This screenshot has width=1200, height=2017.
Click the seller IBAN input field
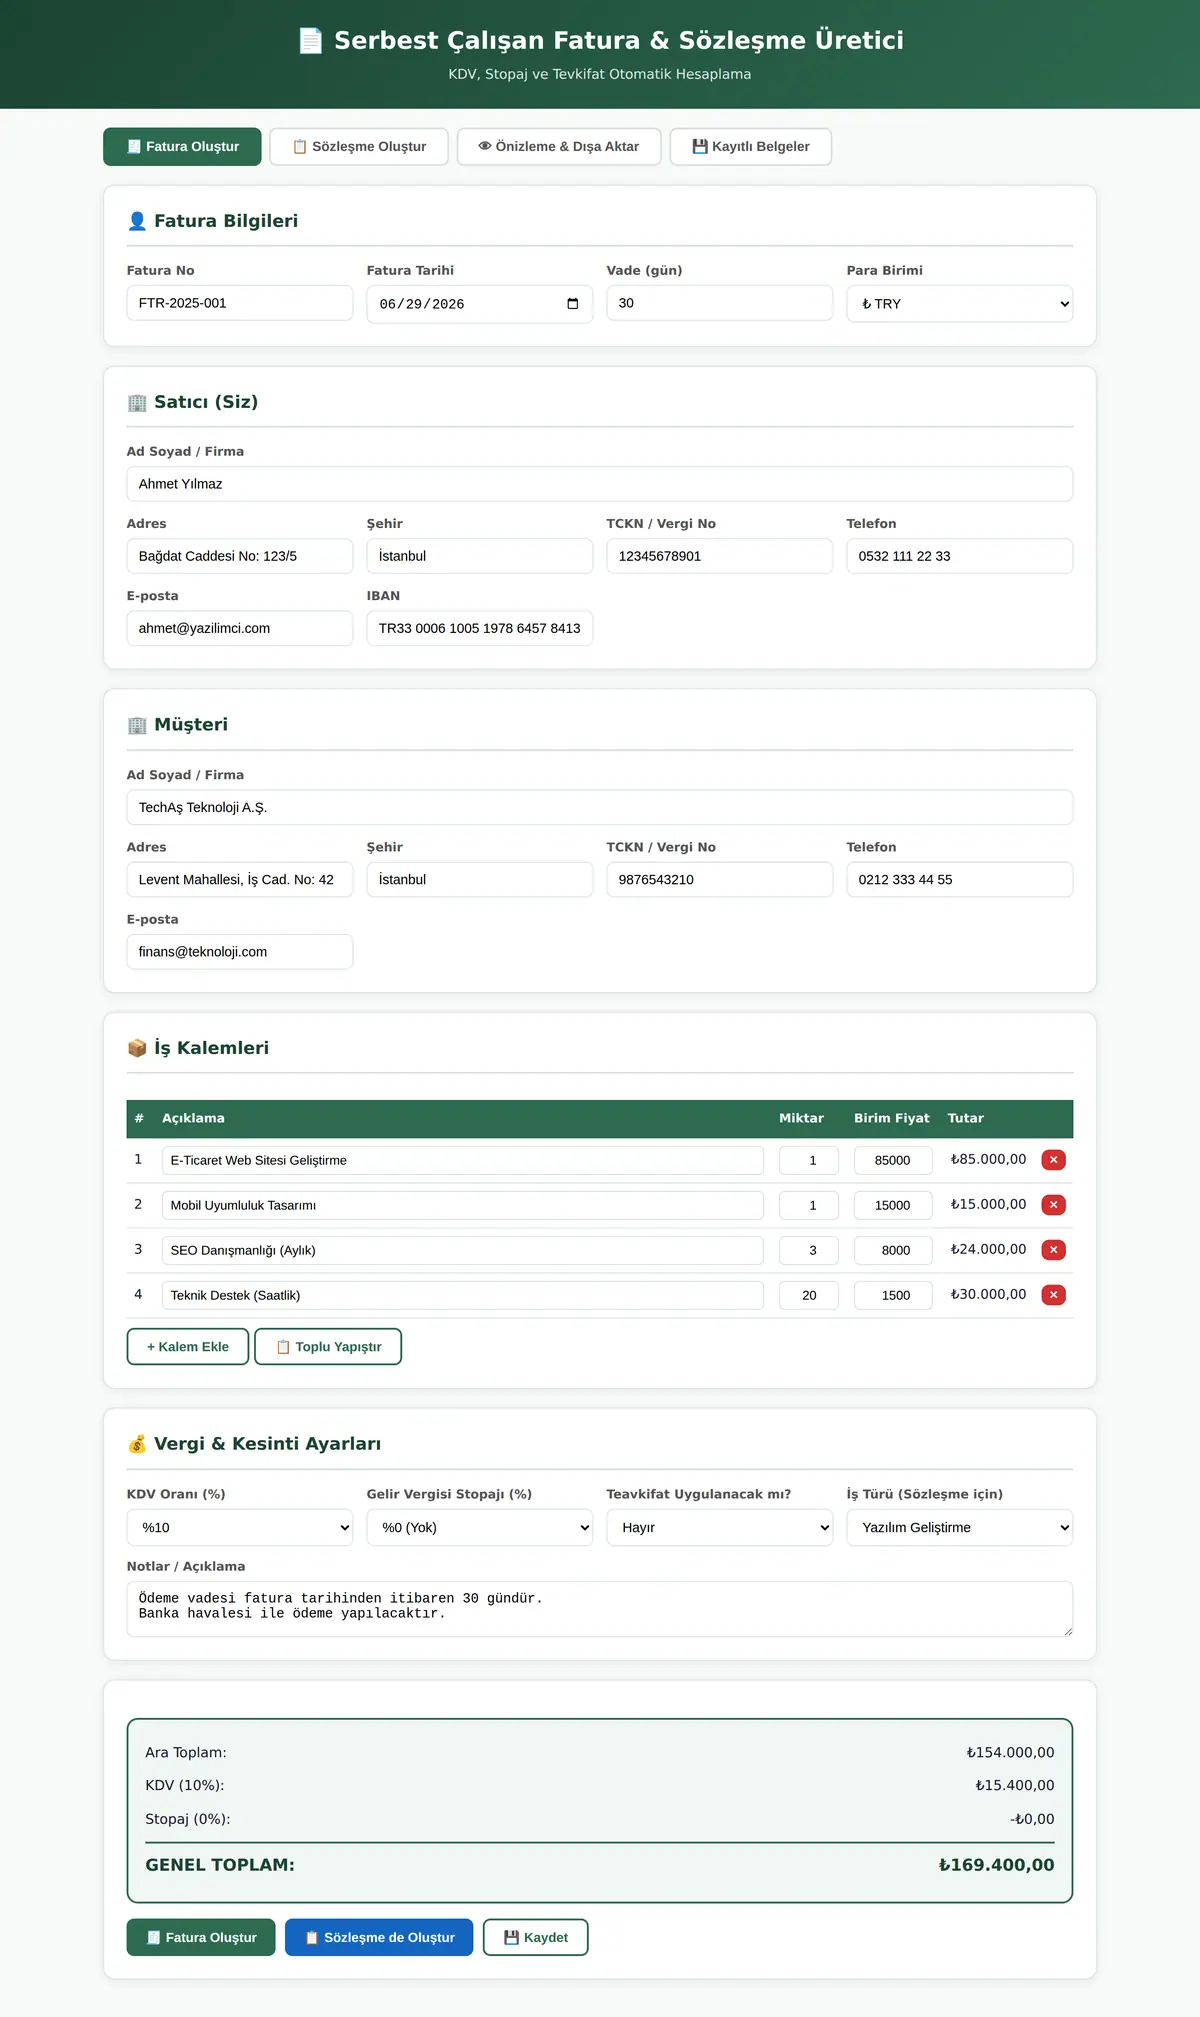[480, 628]
